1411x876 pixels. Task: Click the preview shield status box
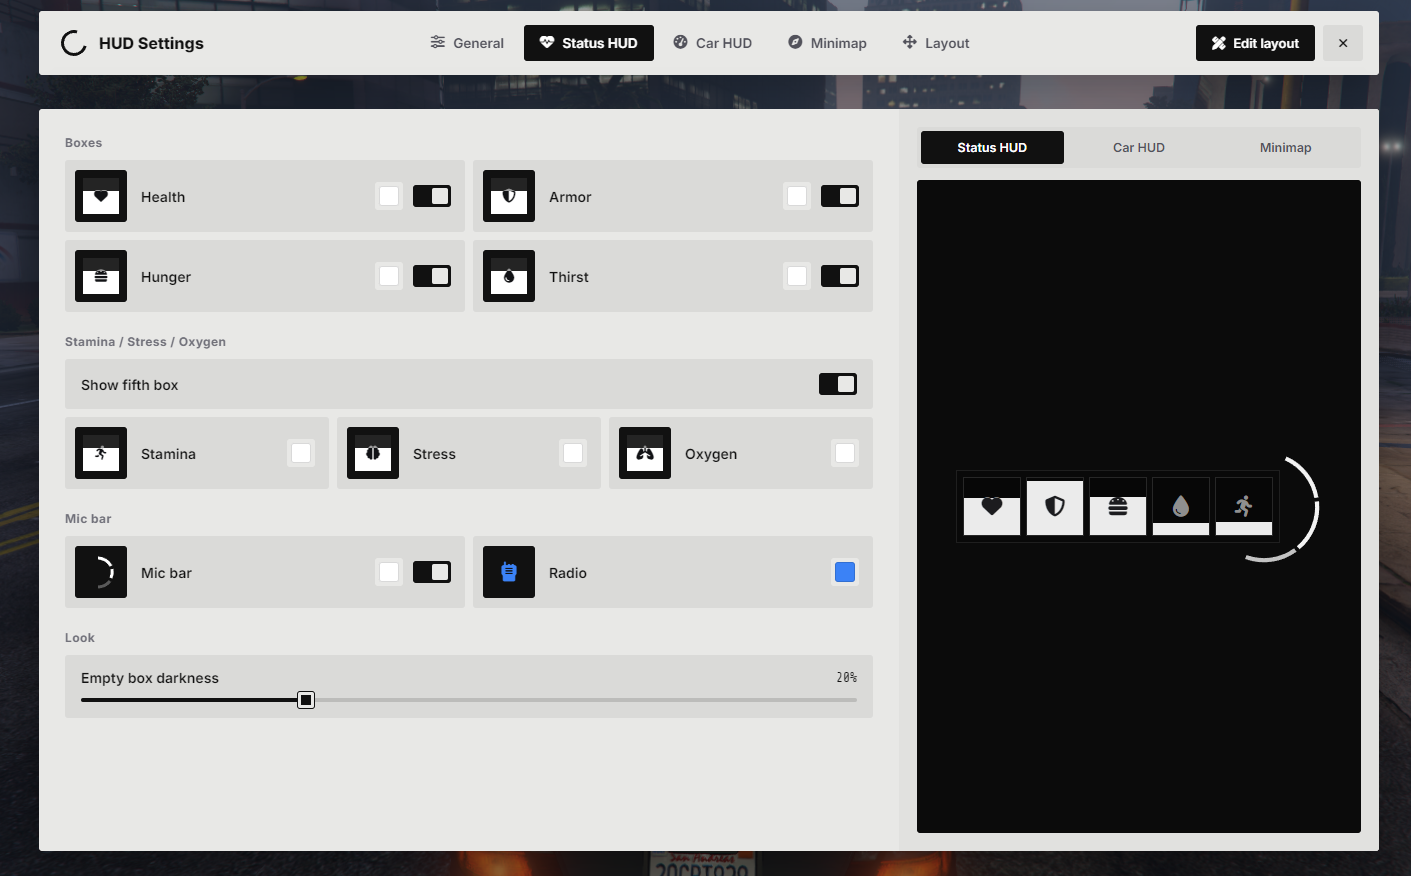click(x=1055, y=506)
